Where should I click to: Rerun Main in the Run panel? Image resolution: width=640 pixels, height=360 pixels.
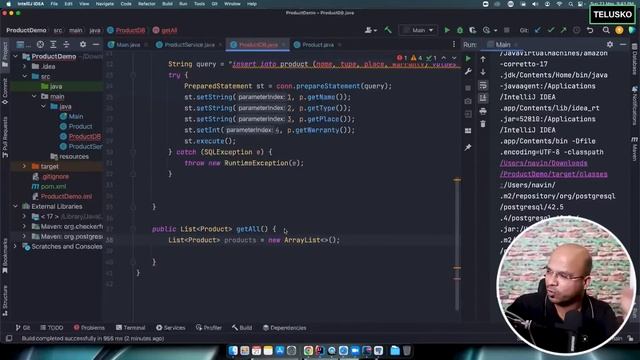pos(468,59)
